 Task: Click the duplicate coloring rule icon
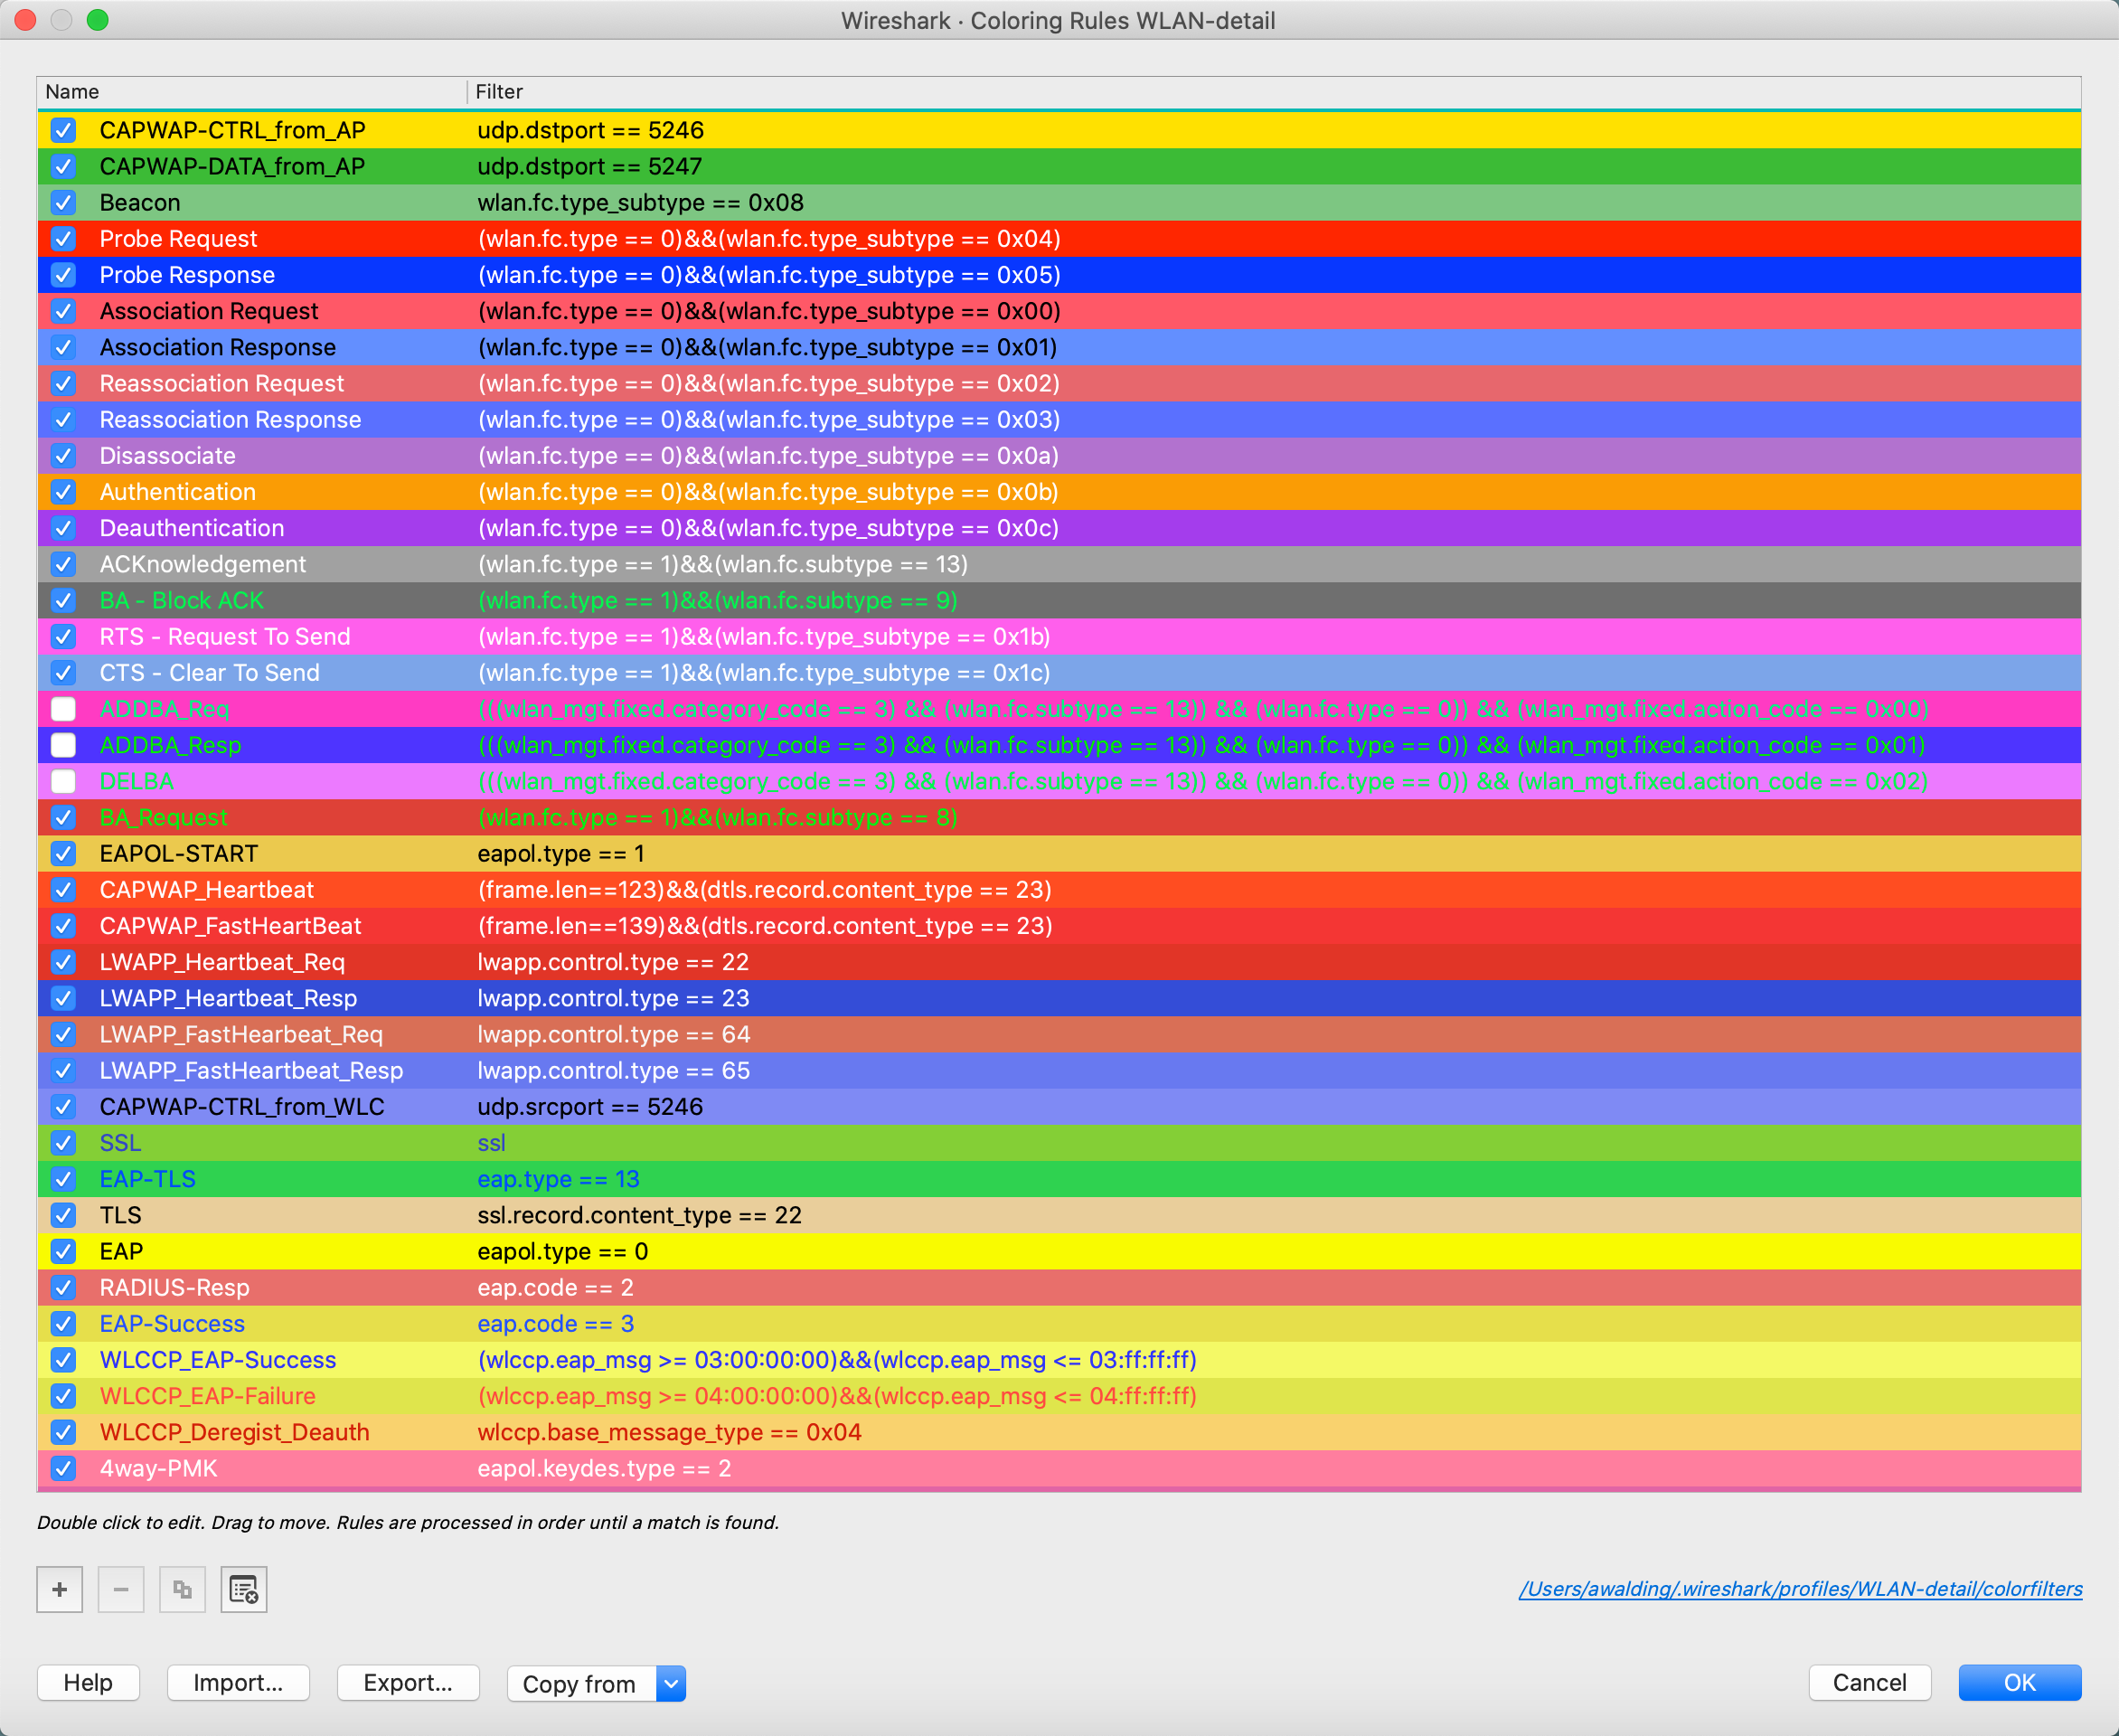pos(182,1589)
